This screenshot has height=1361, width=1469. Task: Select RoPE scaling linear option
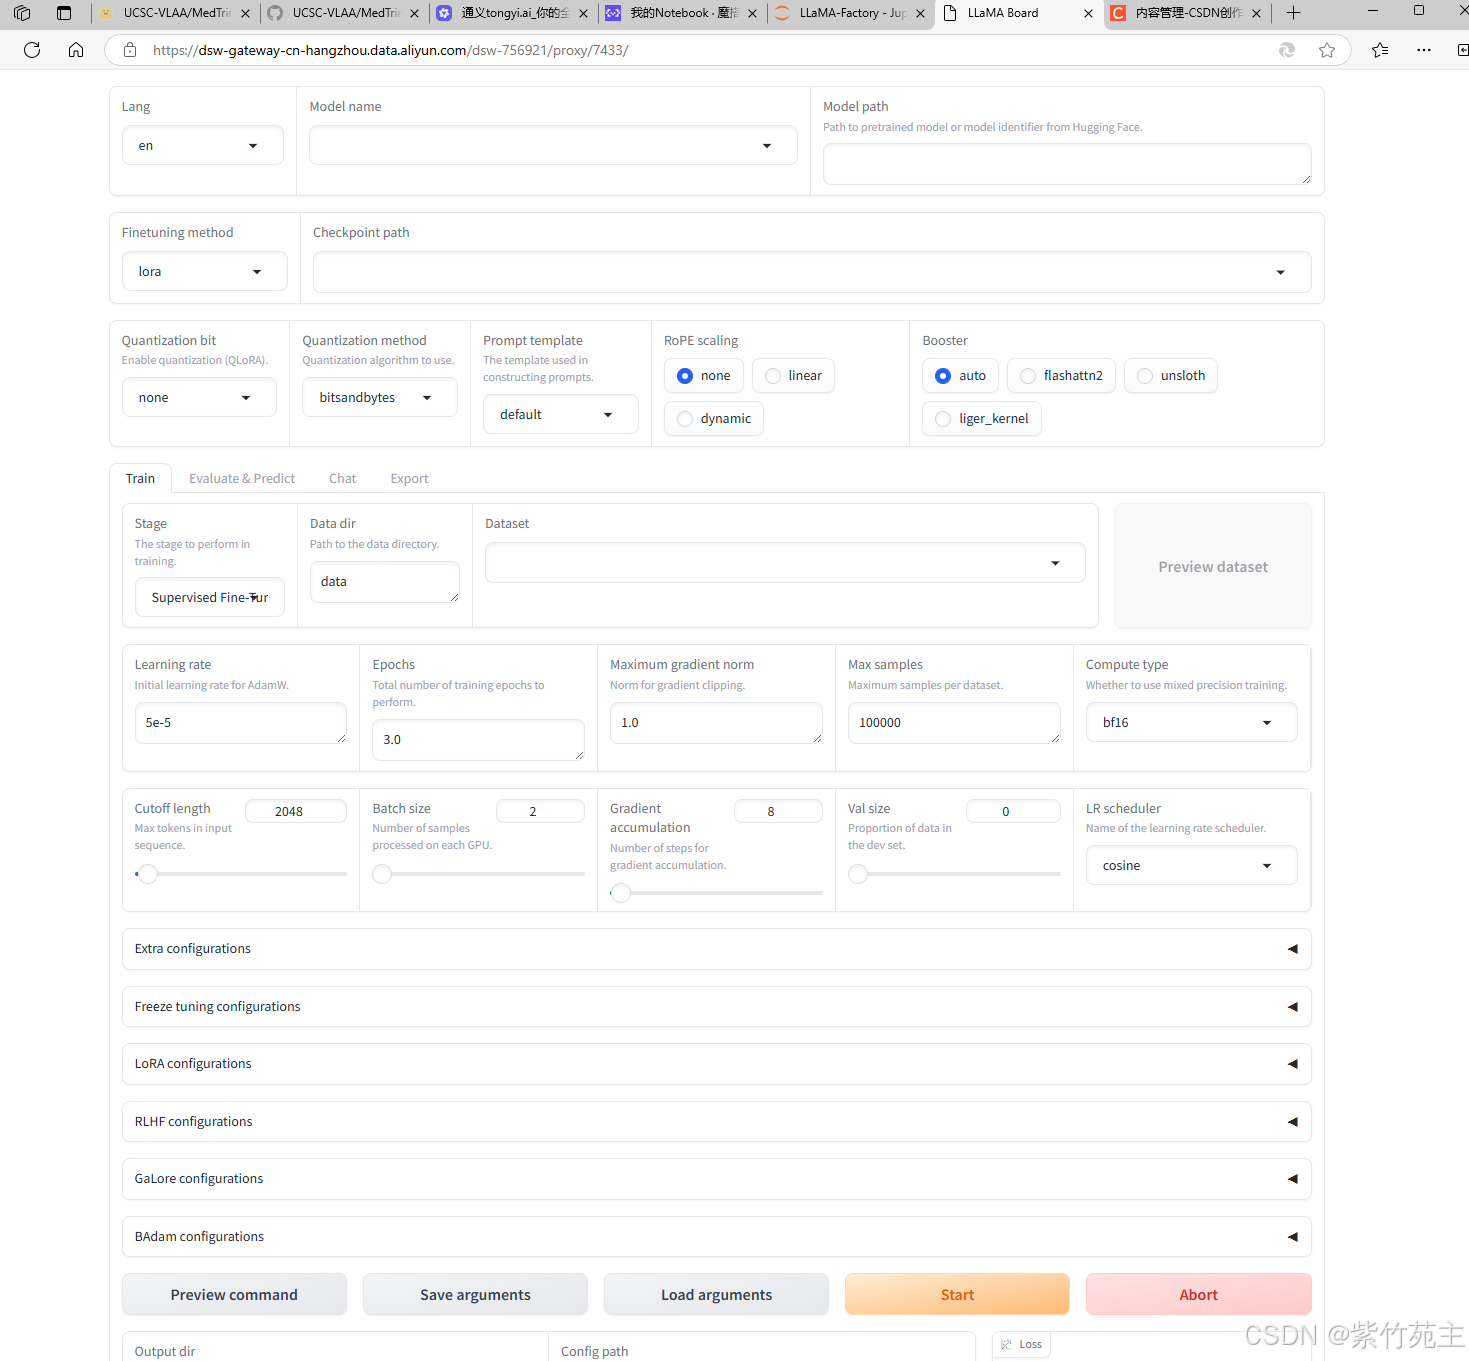click(x=793, y=376)
